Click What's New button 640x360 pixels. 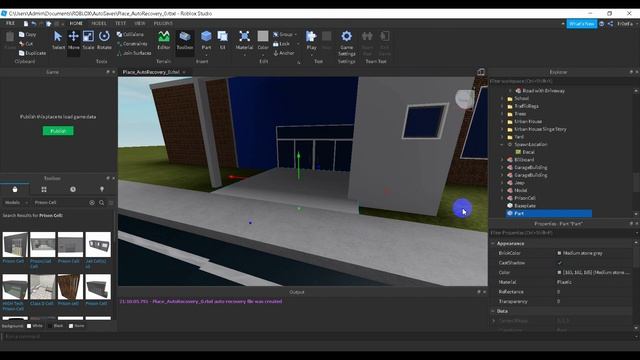pyautogui.click(x=582, y=24)
